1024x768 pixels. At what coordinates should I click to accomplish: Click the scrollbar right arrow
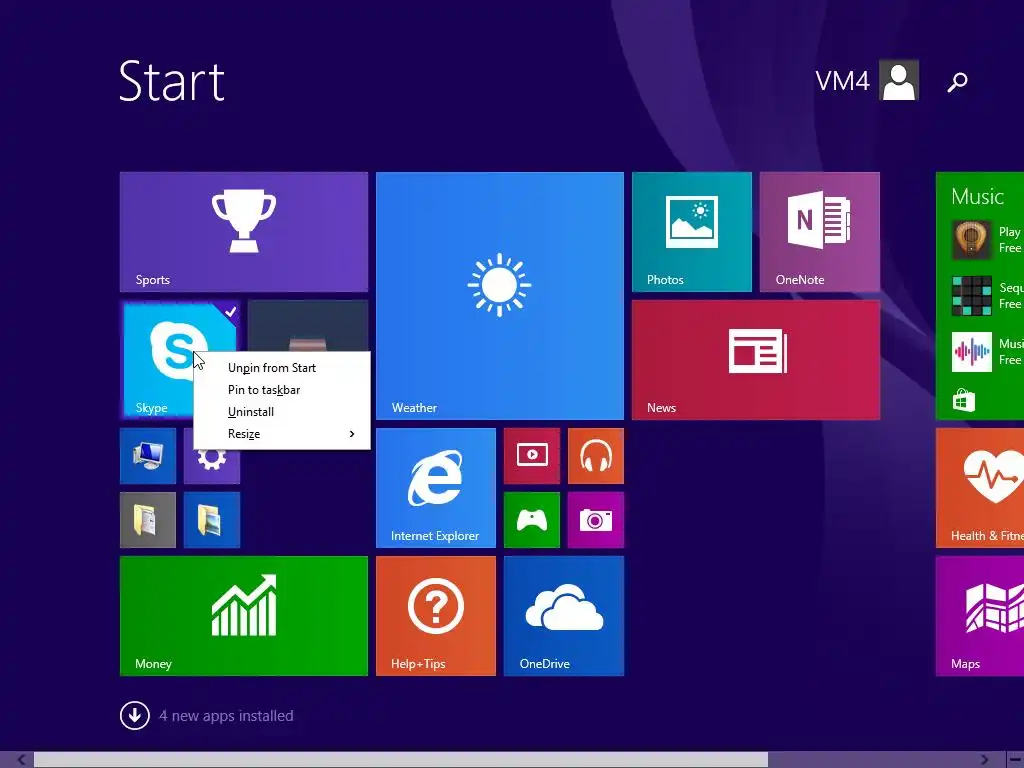(x=984, y=760)
